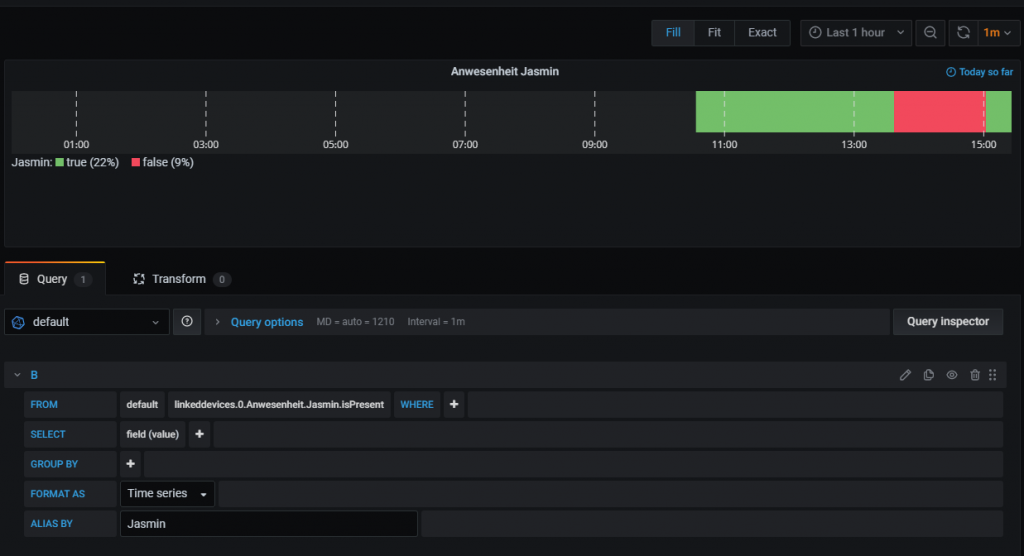Click the drag handle icon on query B
This screenshot has height=556, width=1024.
click(993, 375)
